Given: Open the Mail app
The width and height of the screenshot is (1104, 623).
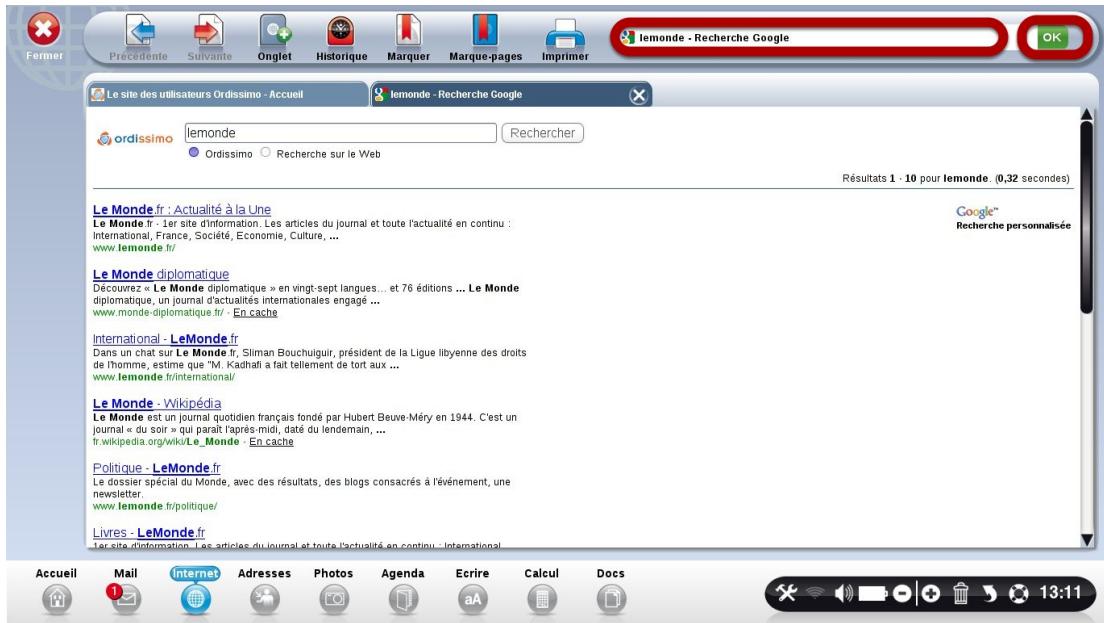Looking at the screenshot, I should tap(125, 598).
